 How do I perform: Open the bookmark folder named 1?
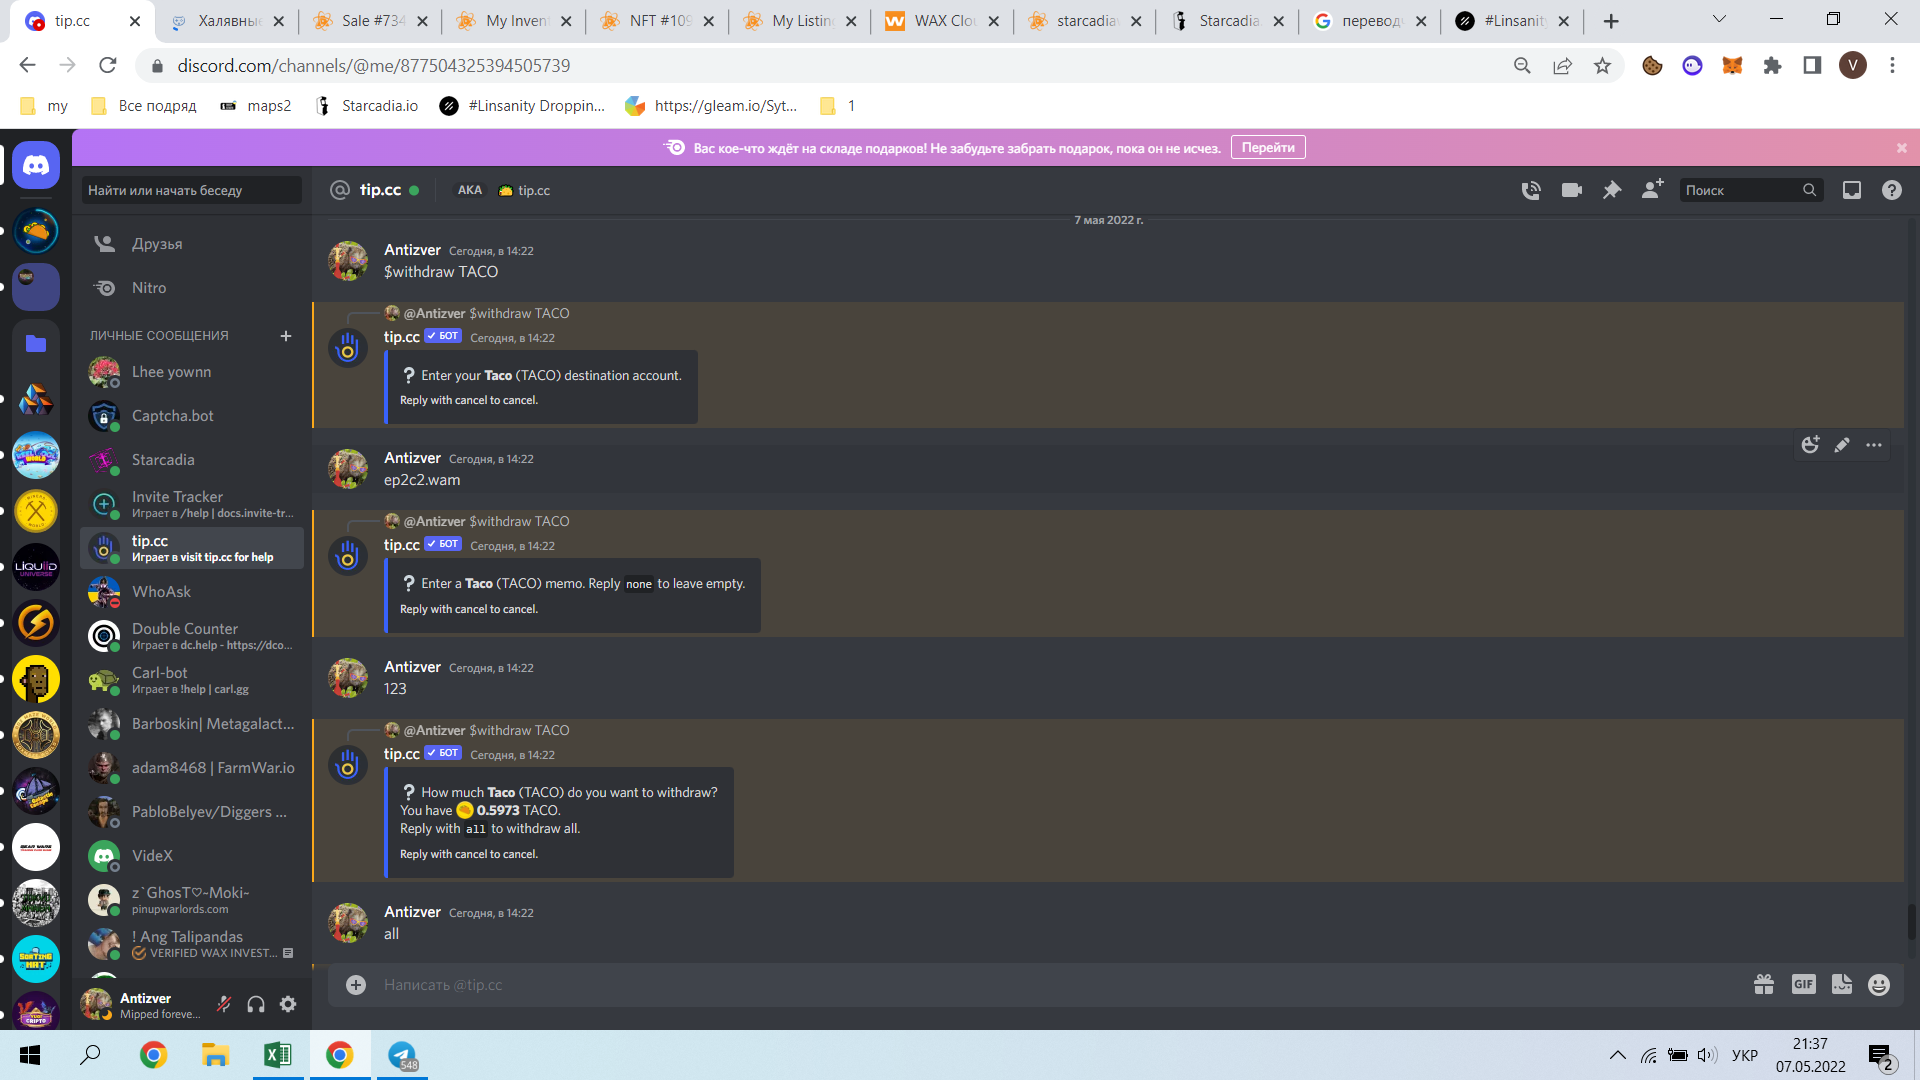837,106
